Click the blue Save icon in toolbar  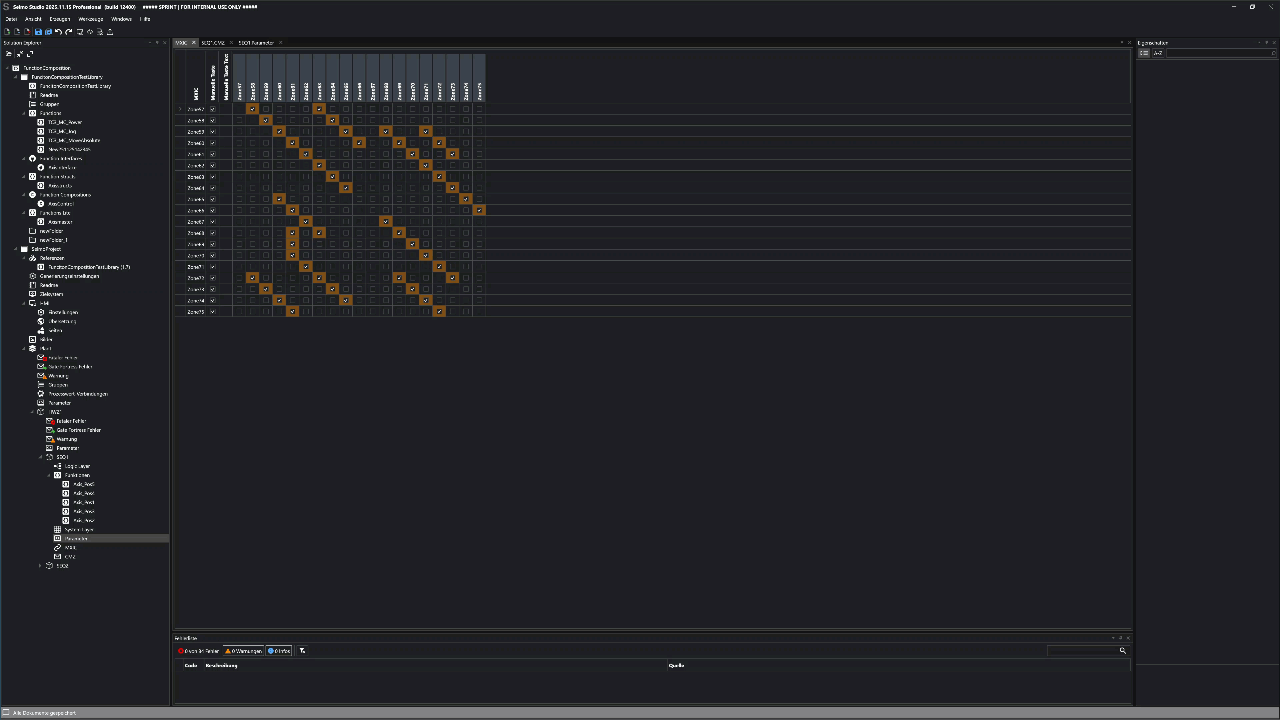[38, 32]
